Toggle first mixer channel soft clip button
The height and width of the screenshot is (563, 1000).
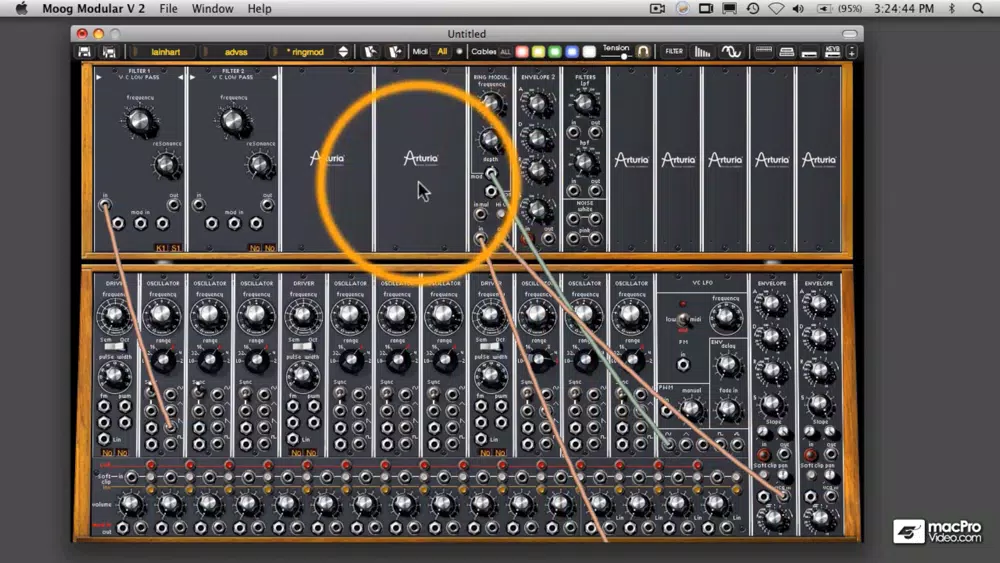pos(151,477)
